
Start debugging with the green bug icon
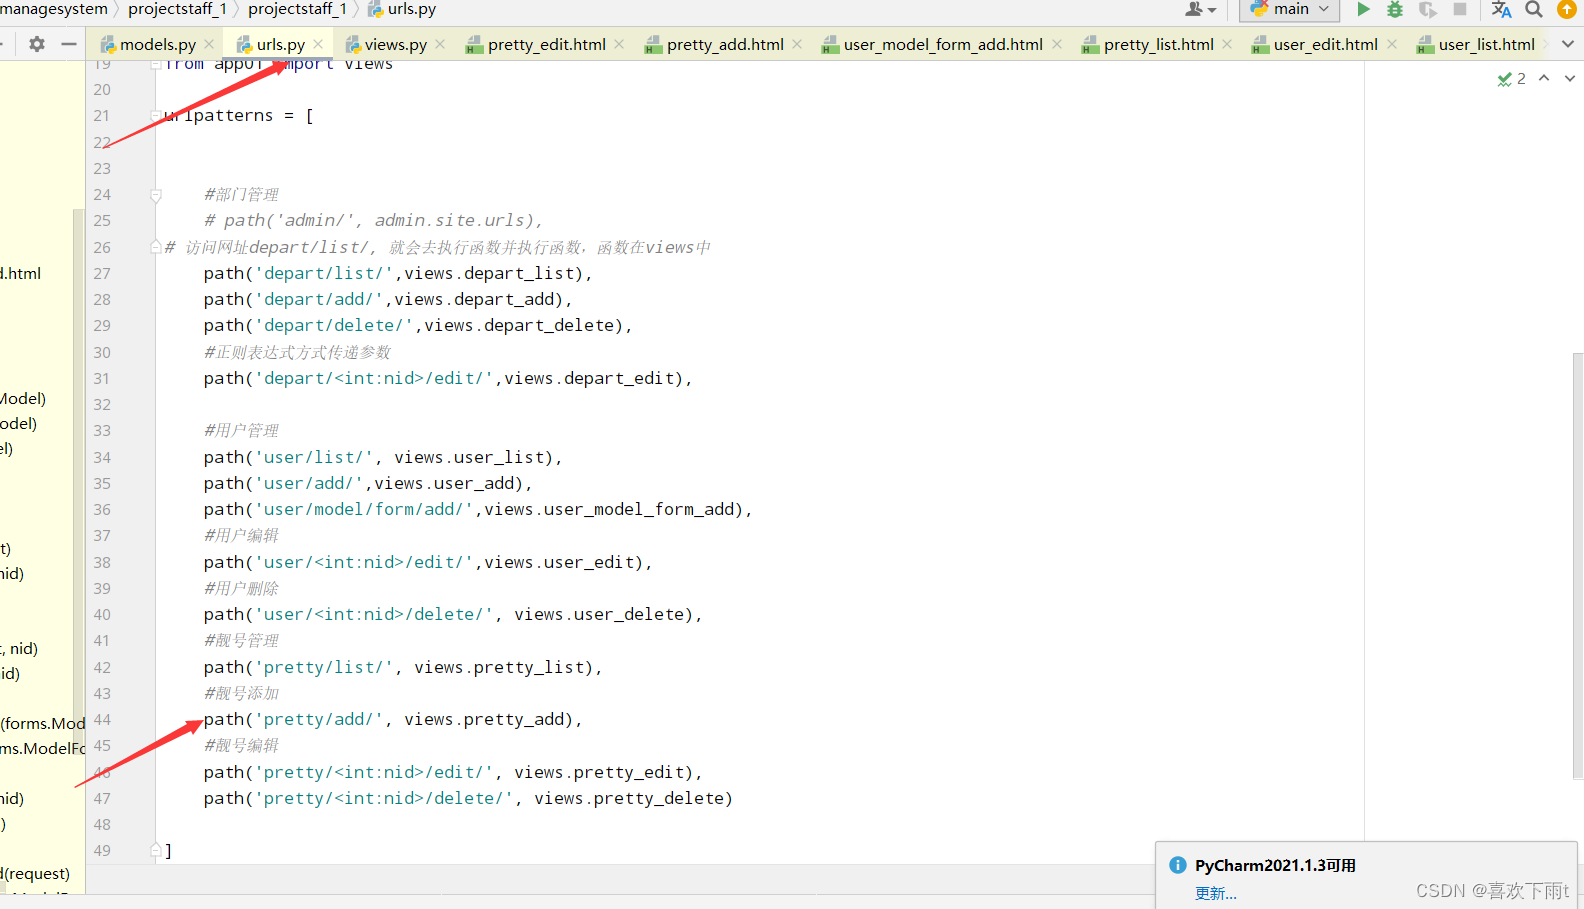click(x=1395, y=9)
